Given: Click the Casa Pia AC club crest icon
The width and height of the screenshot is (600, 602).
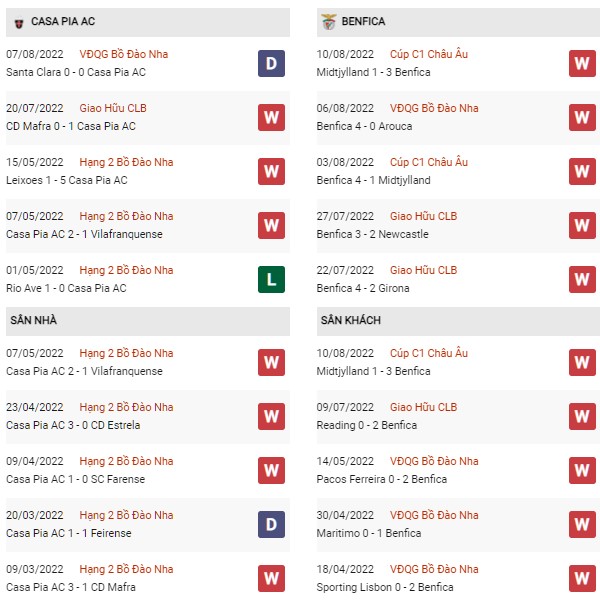Looking at the screenshot, I should (18, 23).
